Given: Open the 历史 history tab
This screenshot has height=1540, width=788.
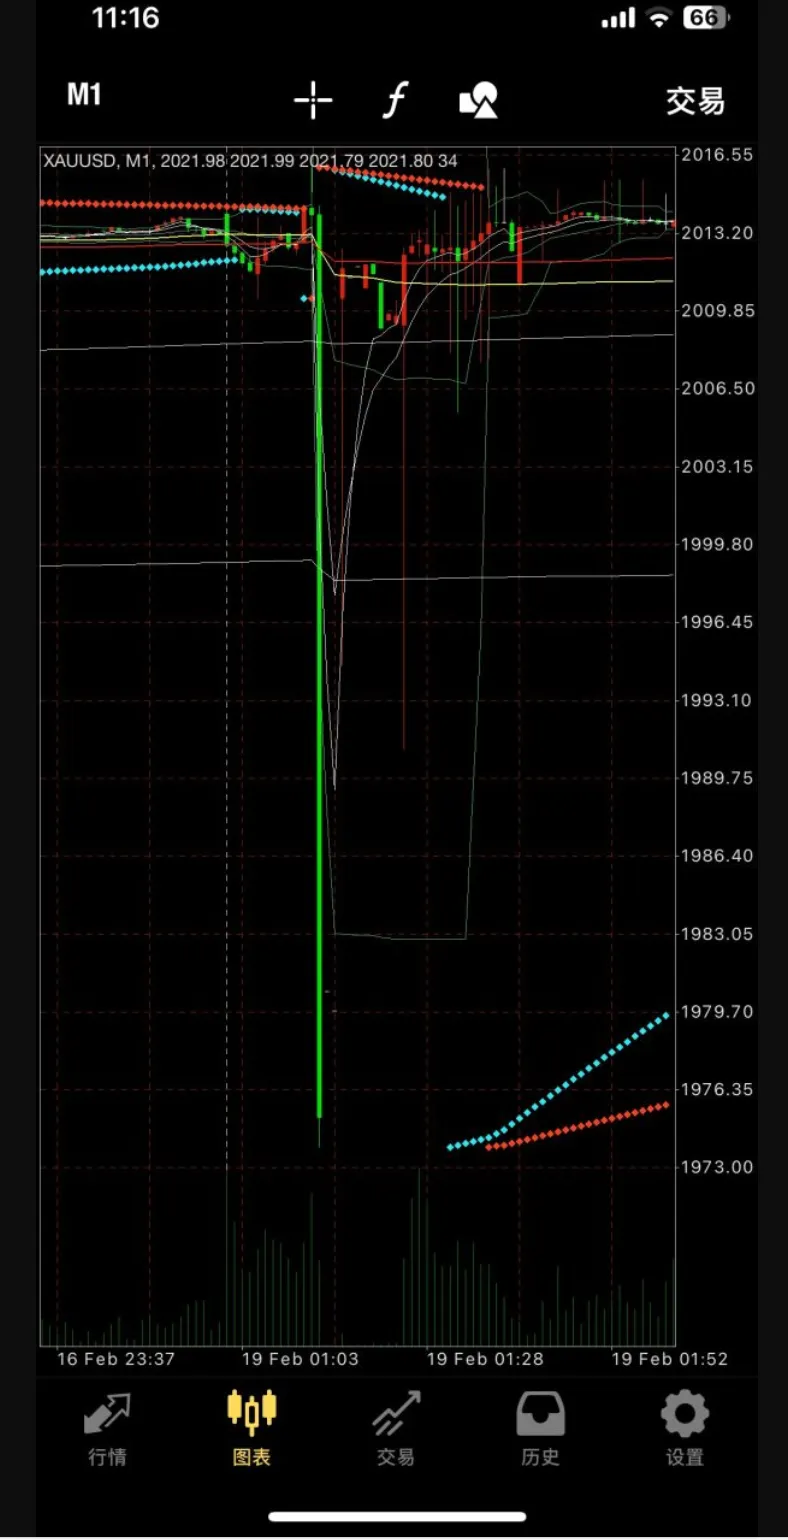Looking at the screenshot, I should [540, 1430].
